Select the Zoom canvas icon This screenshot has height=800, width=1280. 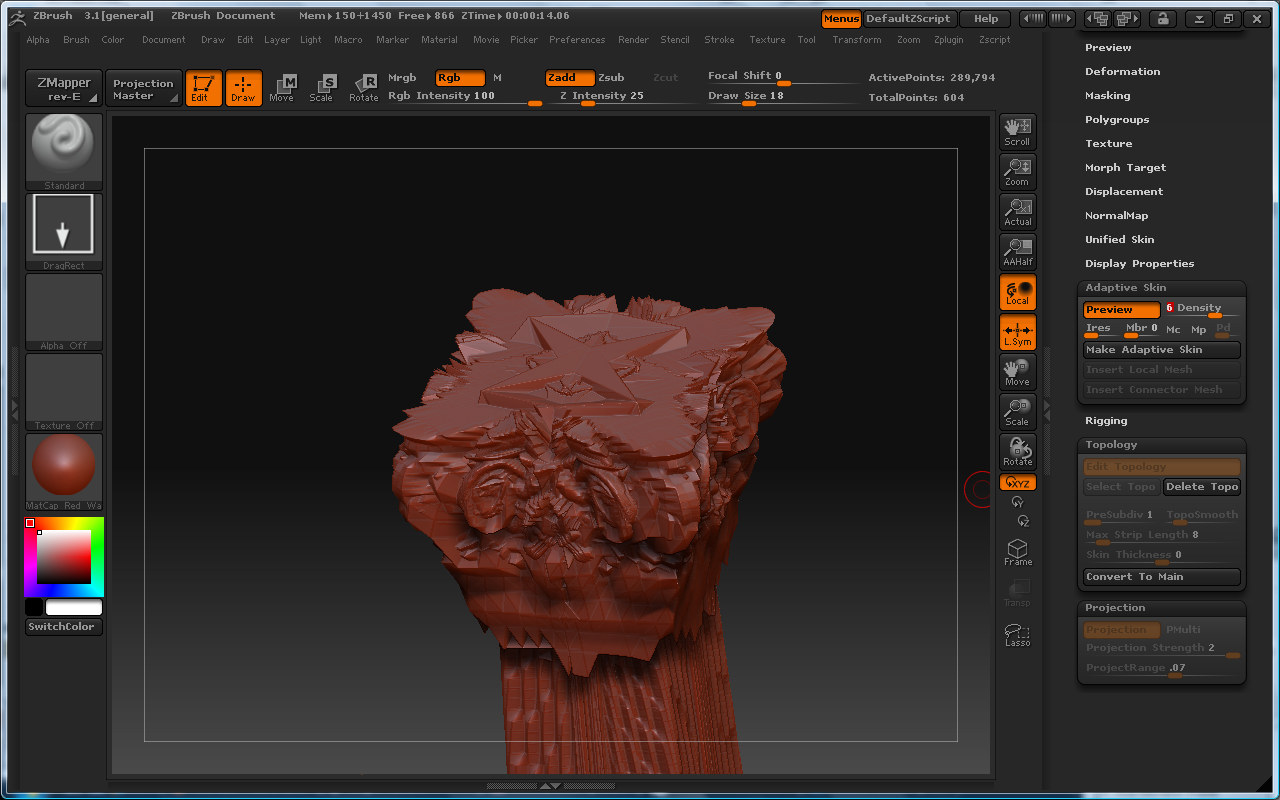(1018, 171)
